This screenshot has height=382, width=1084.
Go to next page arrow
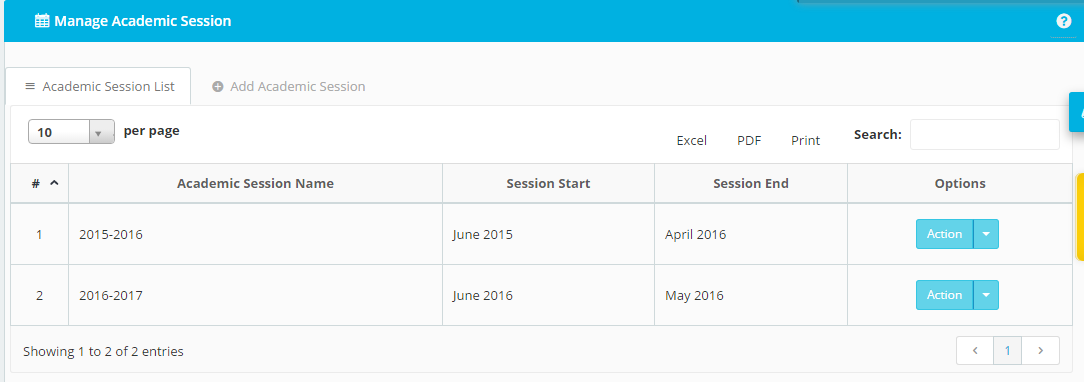coord(1040,351)
